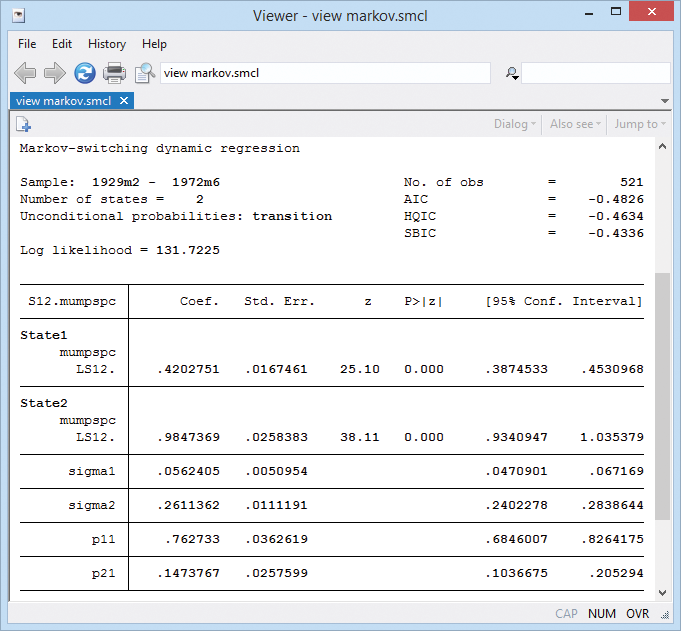The image size is (681, 631).
Task: Click p21 coefficient .1473767
Action: (188, 573)
